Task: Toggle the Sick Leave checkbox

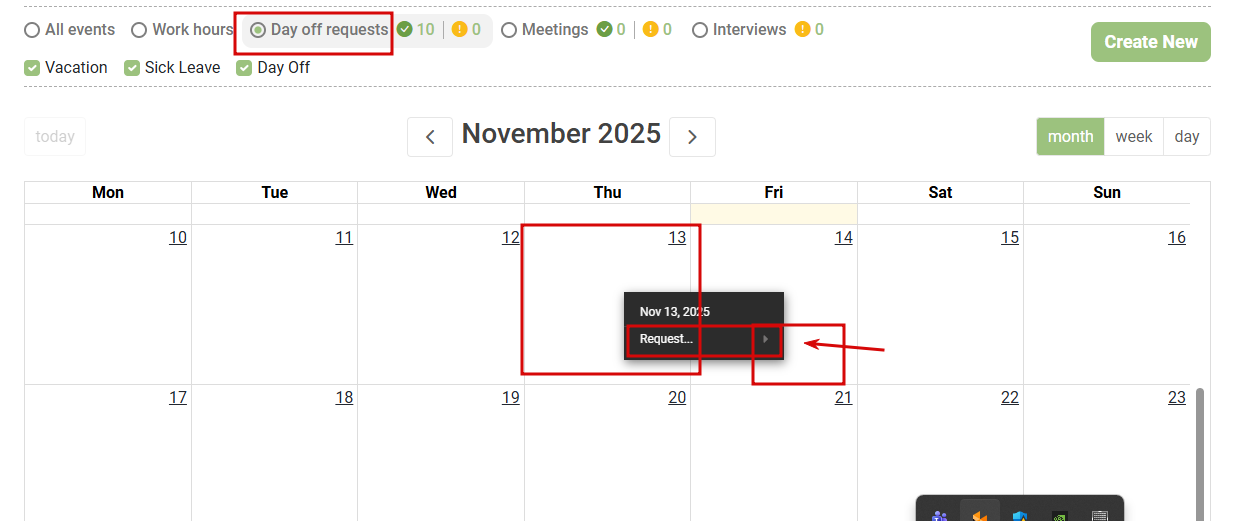Action: [x=132, y=68]
